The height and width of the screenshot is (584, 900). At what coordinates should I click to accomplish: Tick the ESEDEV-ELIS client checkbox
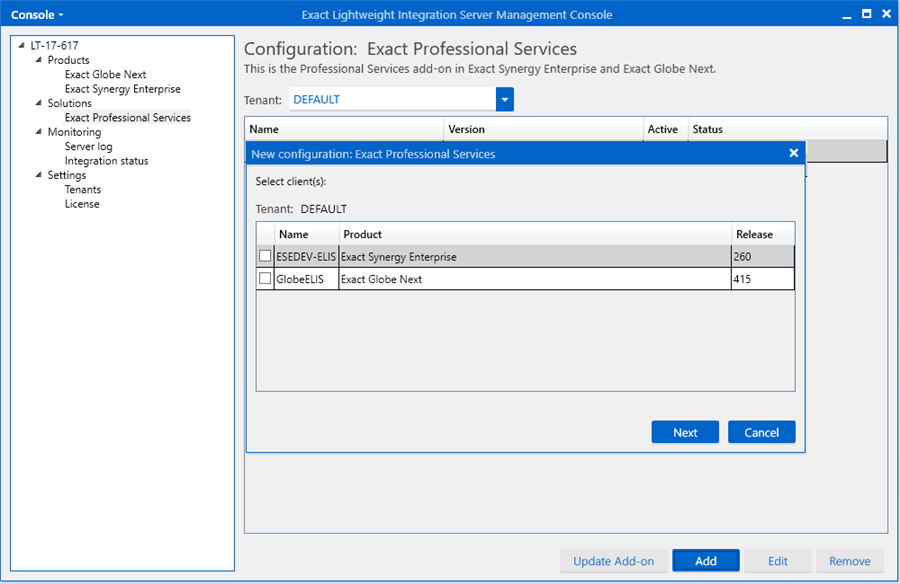[265, 256]
